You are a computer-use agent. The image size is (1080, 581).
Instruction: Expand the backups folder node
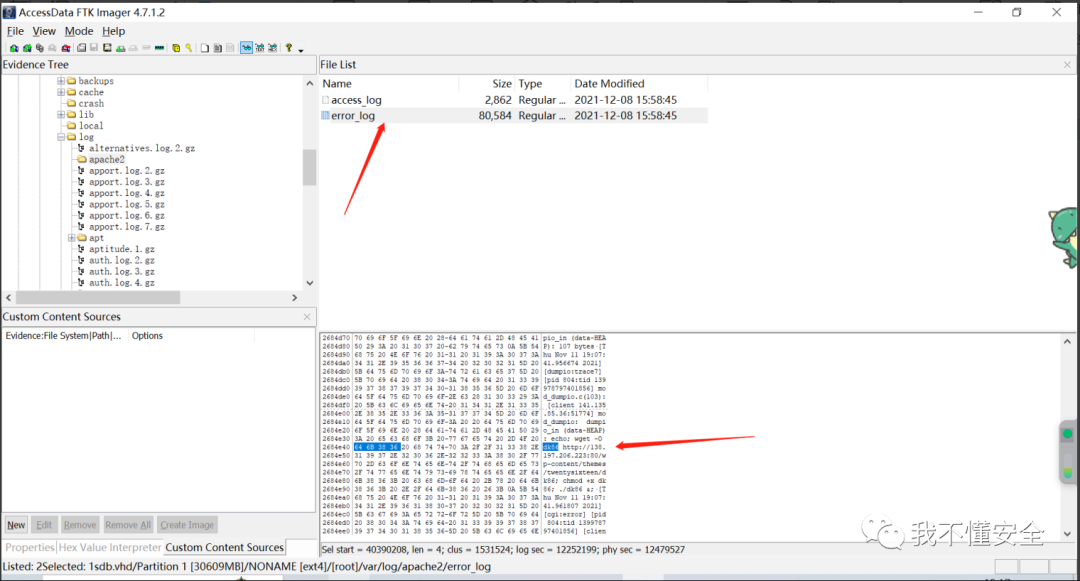click(61, 81)
